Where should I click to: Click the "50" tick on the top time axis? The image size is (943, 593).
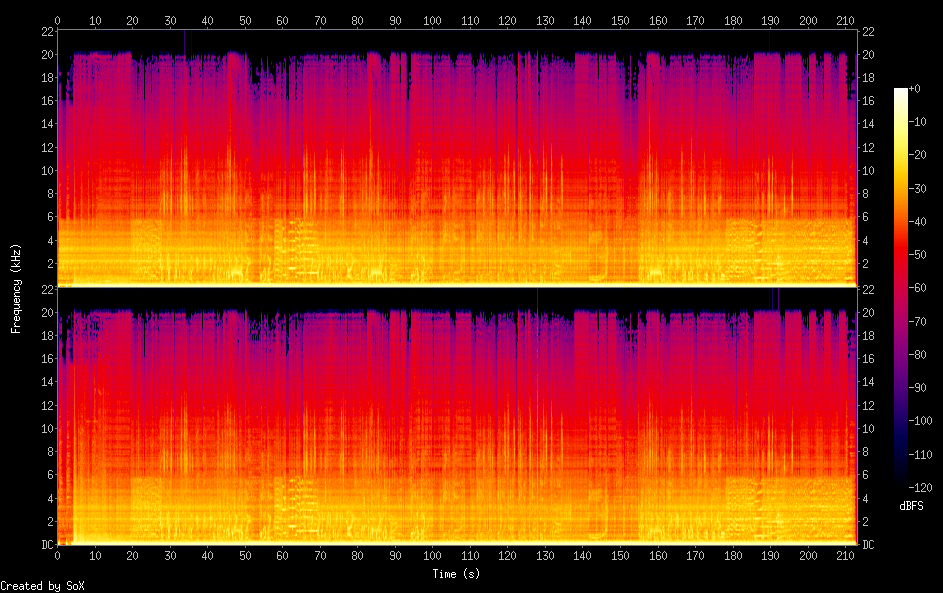coord(245,19)
